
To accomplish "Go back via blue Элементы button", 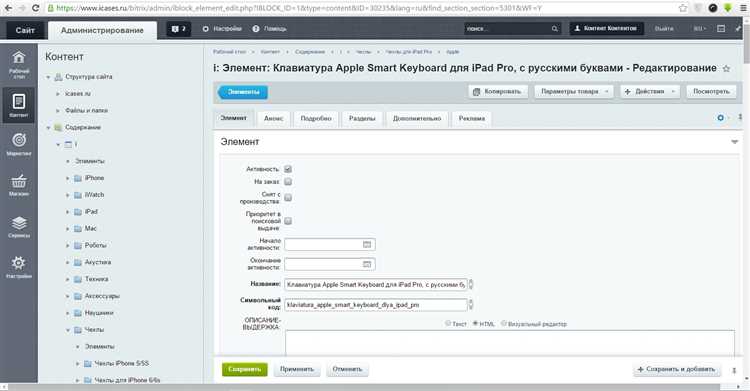I will tap(243, 92).
